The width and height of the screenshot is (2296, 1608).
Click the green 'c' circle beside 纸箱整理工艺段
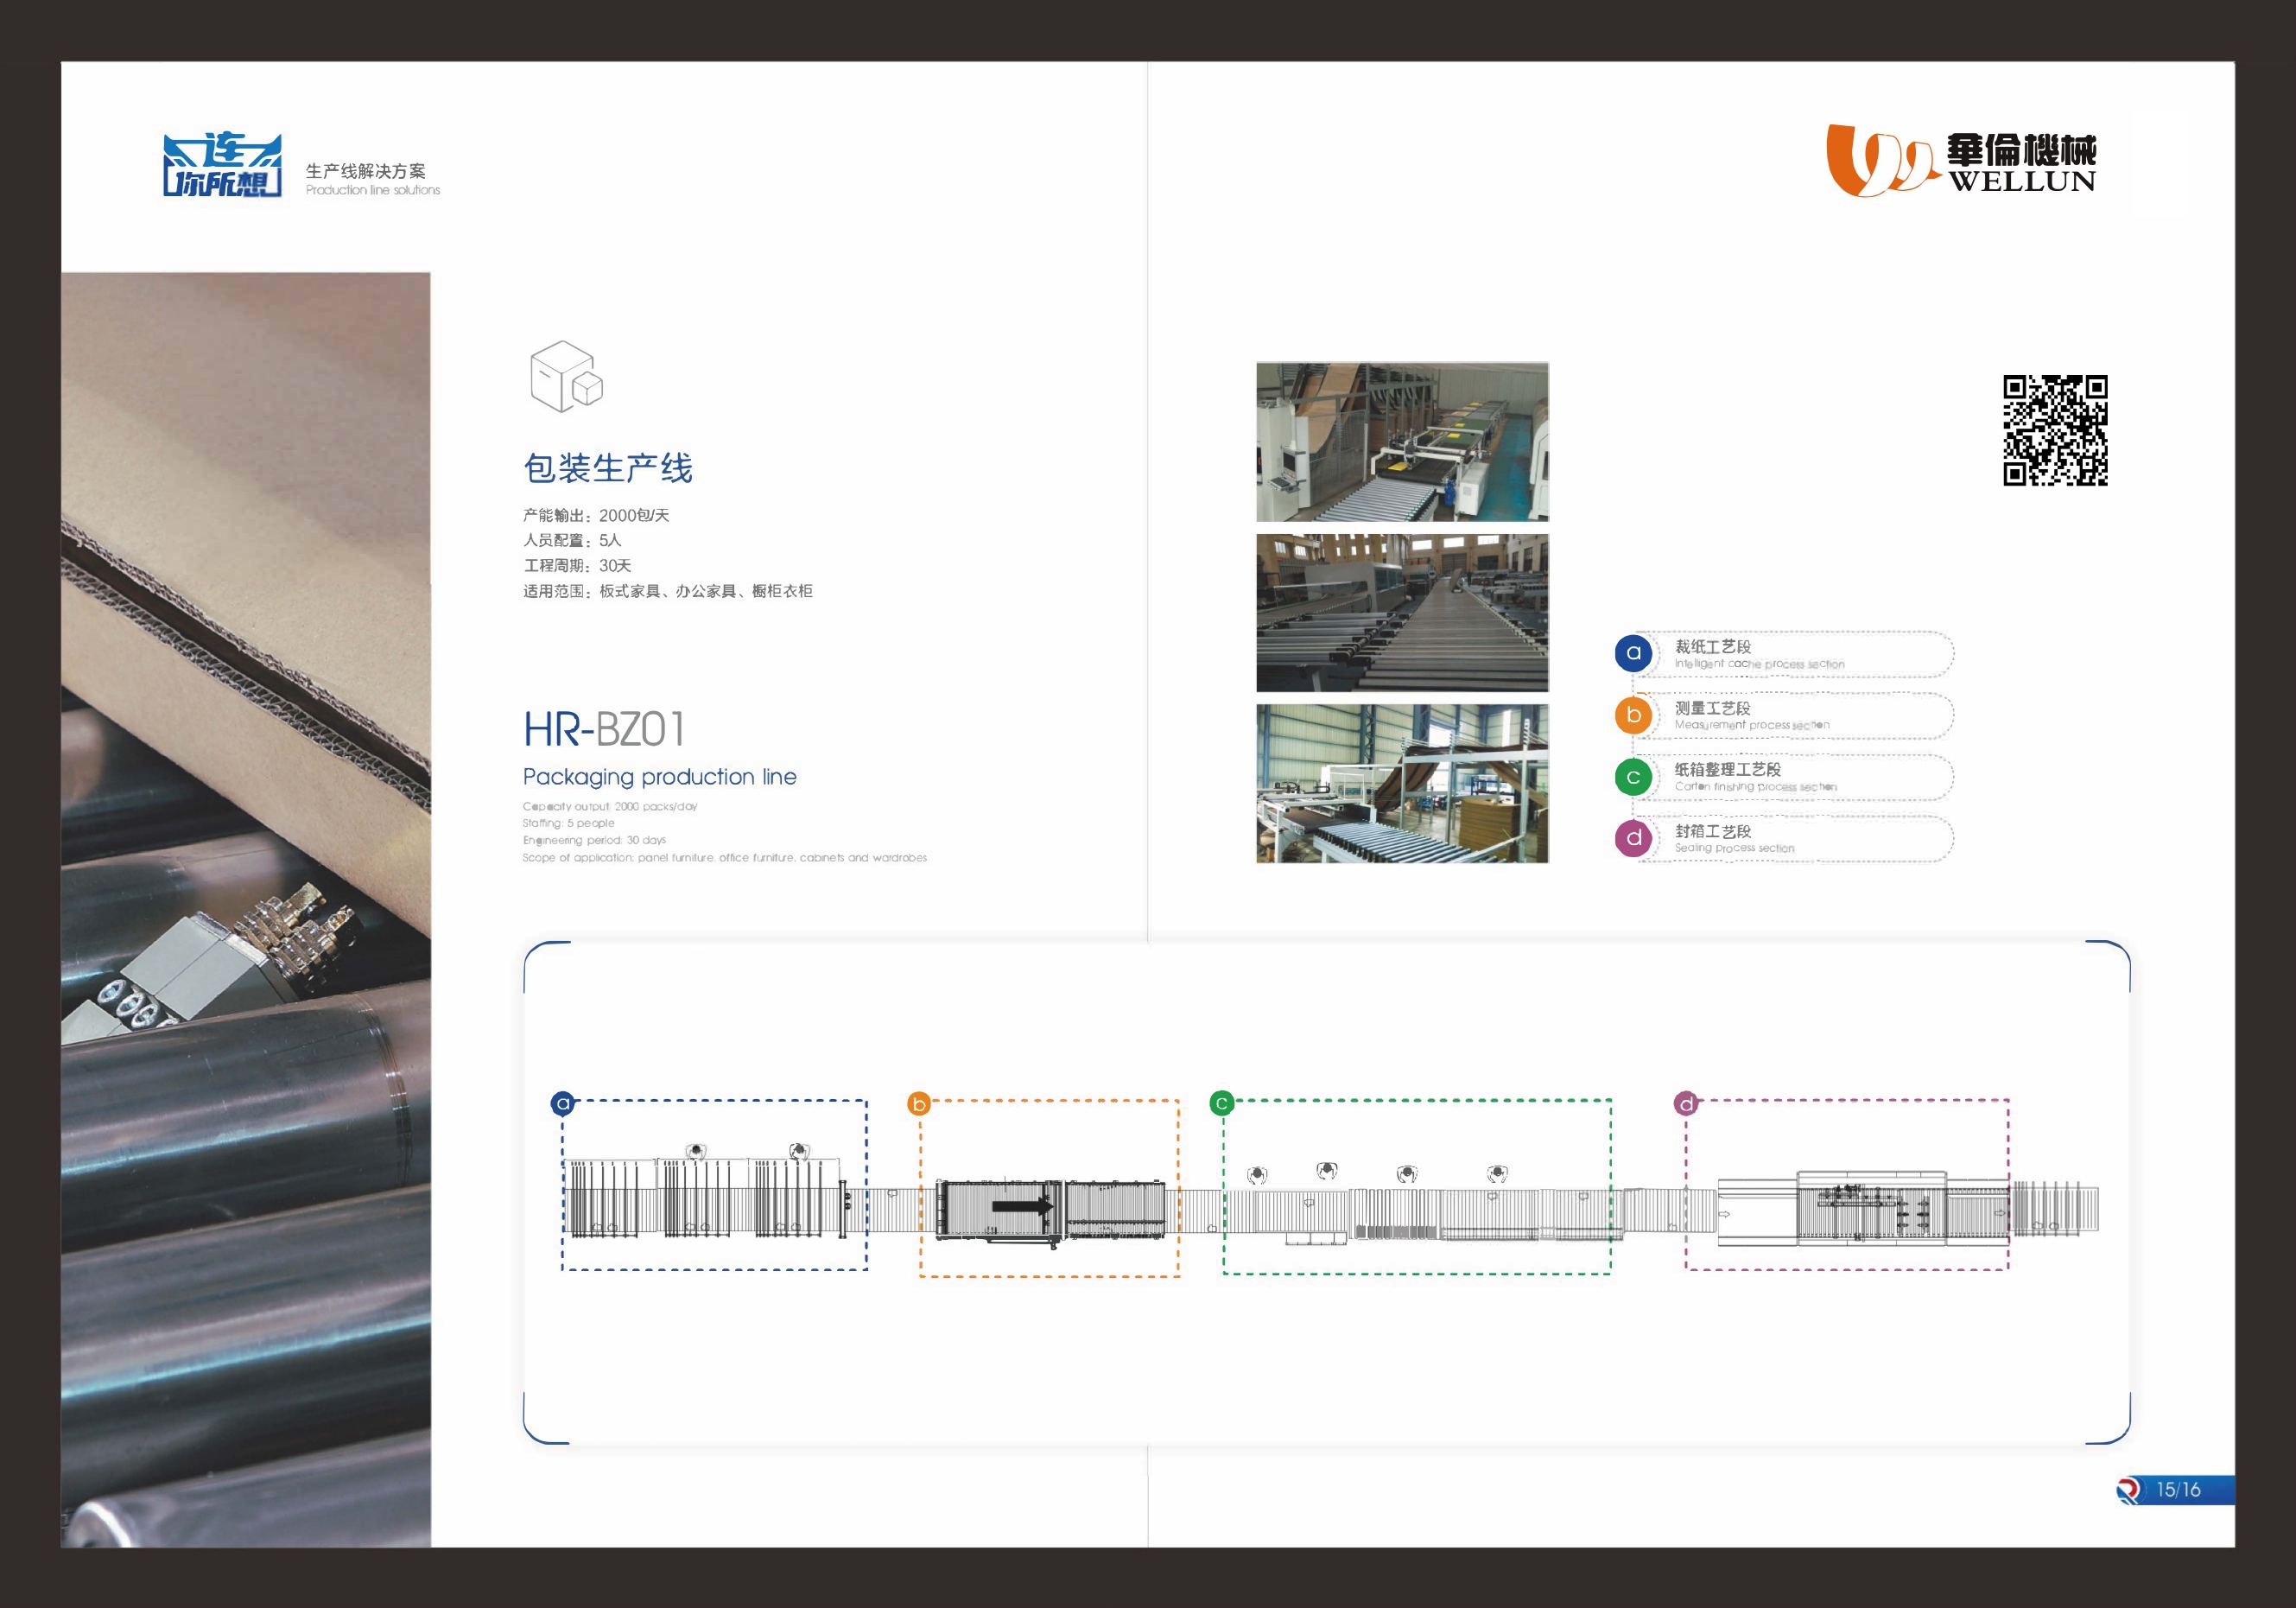point(1633,777)
